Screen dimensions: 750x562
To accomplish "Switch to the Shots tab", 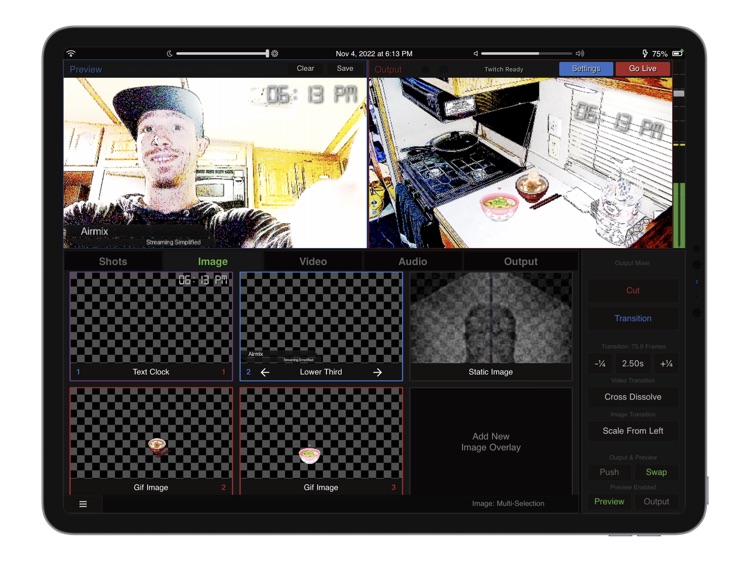I will [113, 262].
